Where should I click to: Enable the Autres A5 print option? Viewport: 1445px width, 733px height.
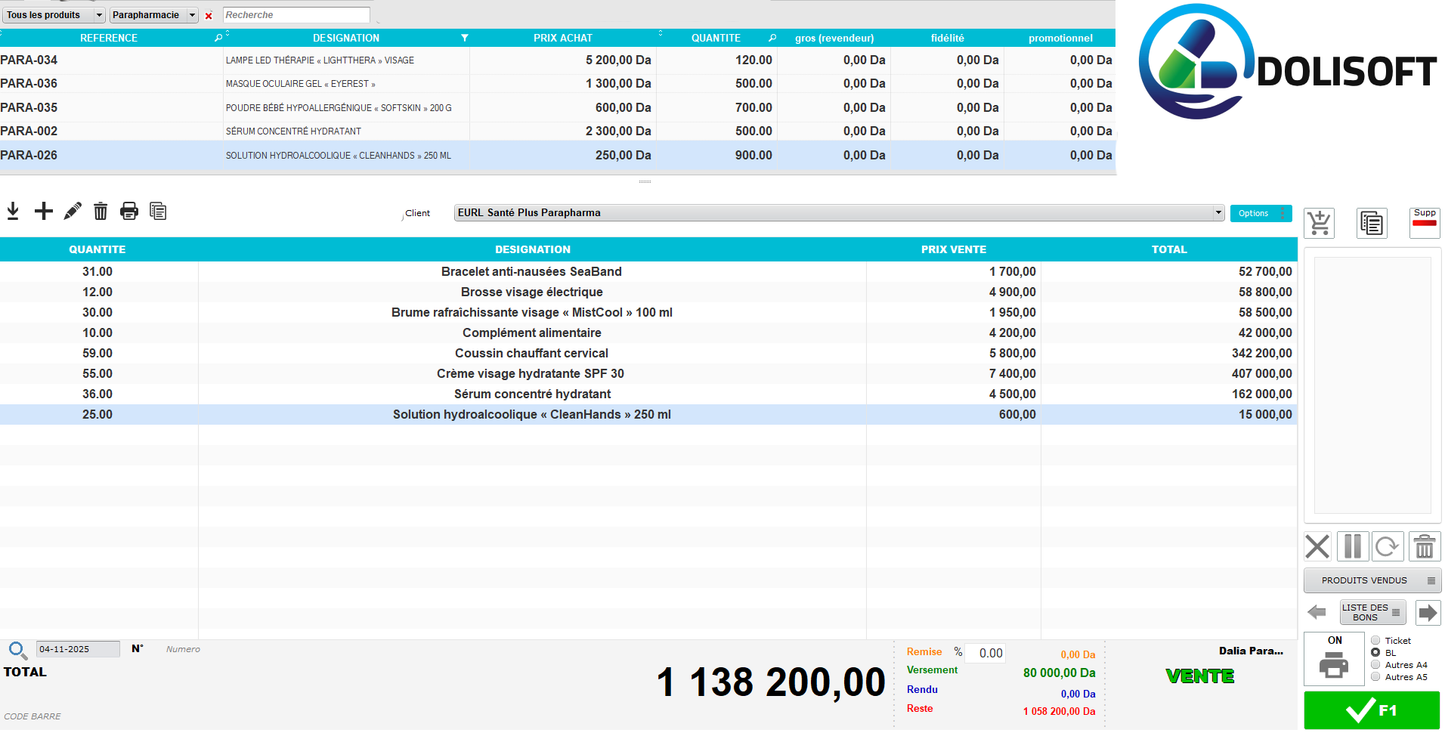[x=1375, y=677]
